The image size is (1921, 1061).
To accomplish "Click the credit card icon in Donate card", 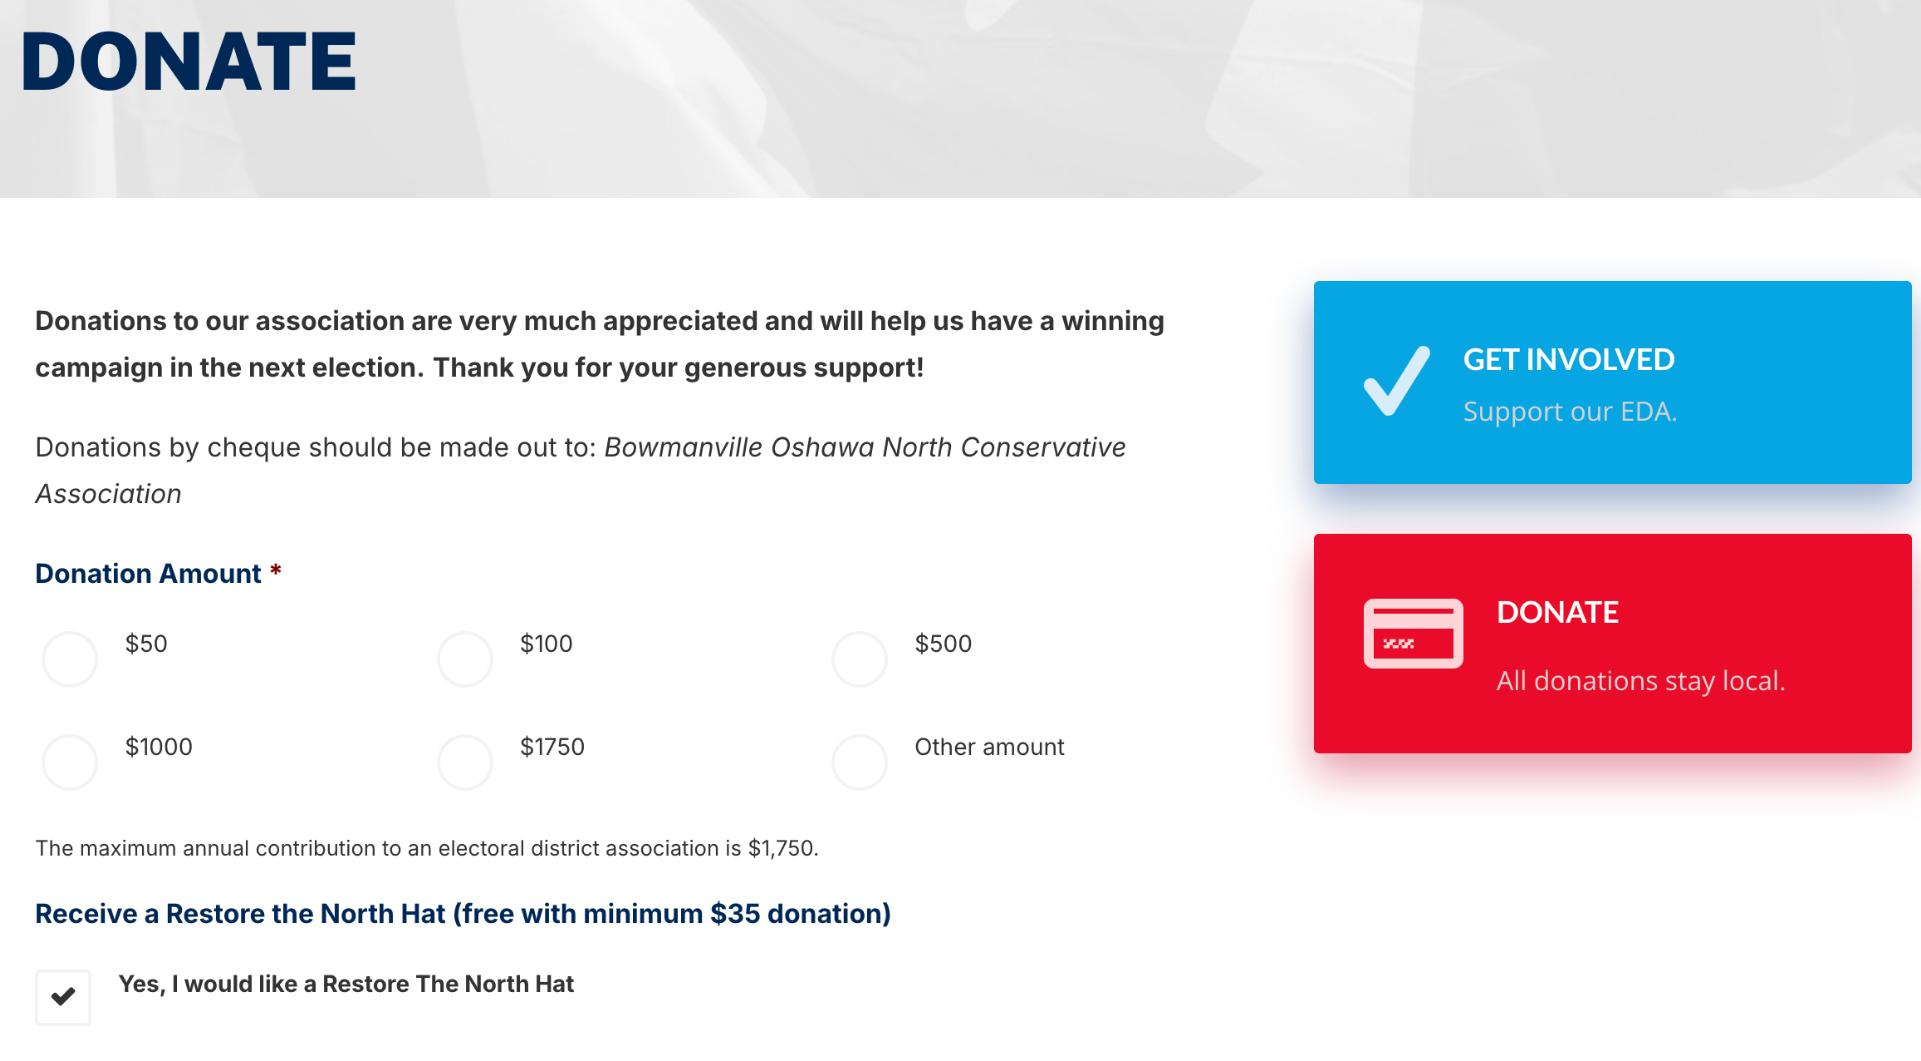I will pos(1413,633).
